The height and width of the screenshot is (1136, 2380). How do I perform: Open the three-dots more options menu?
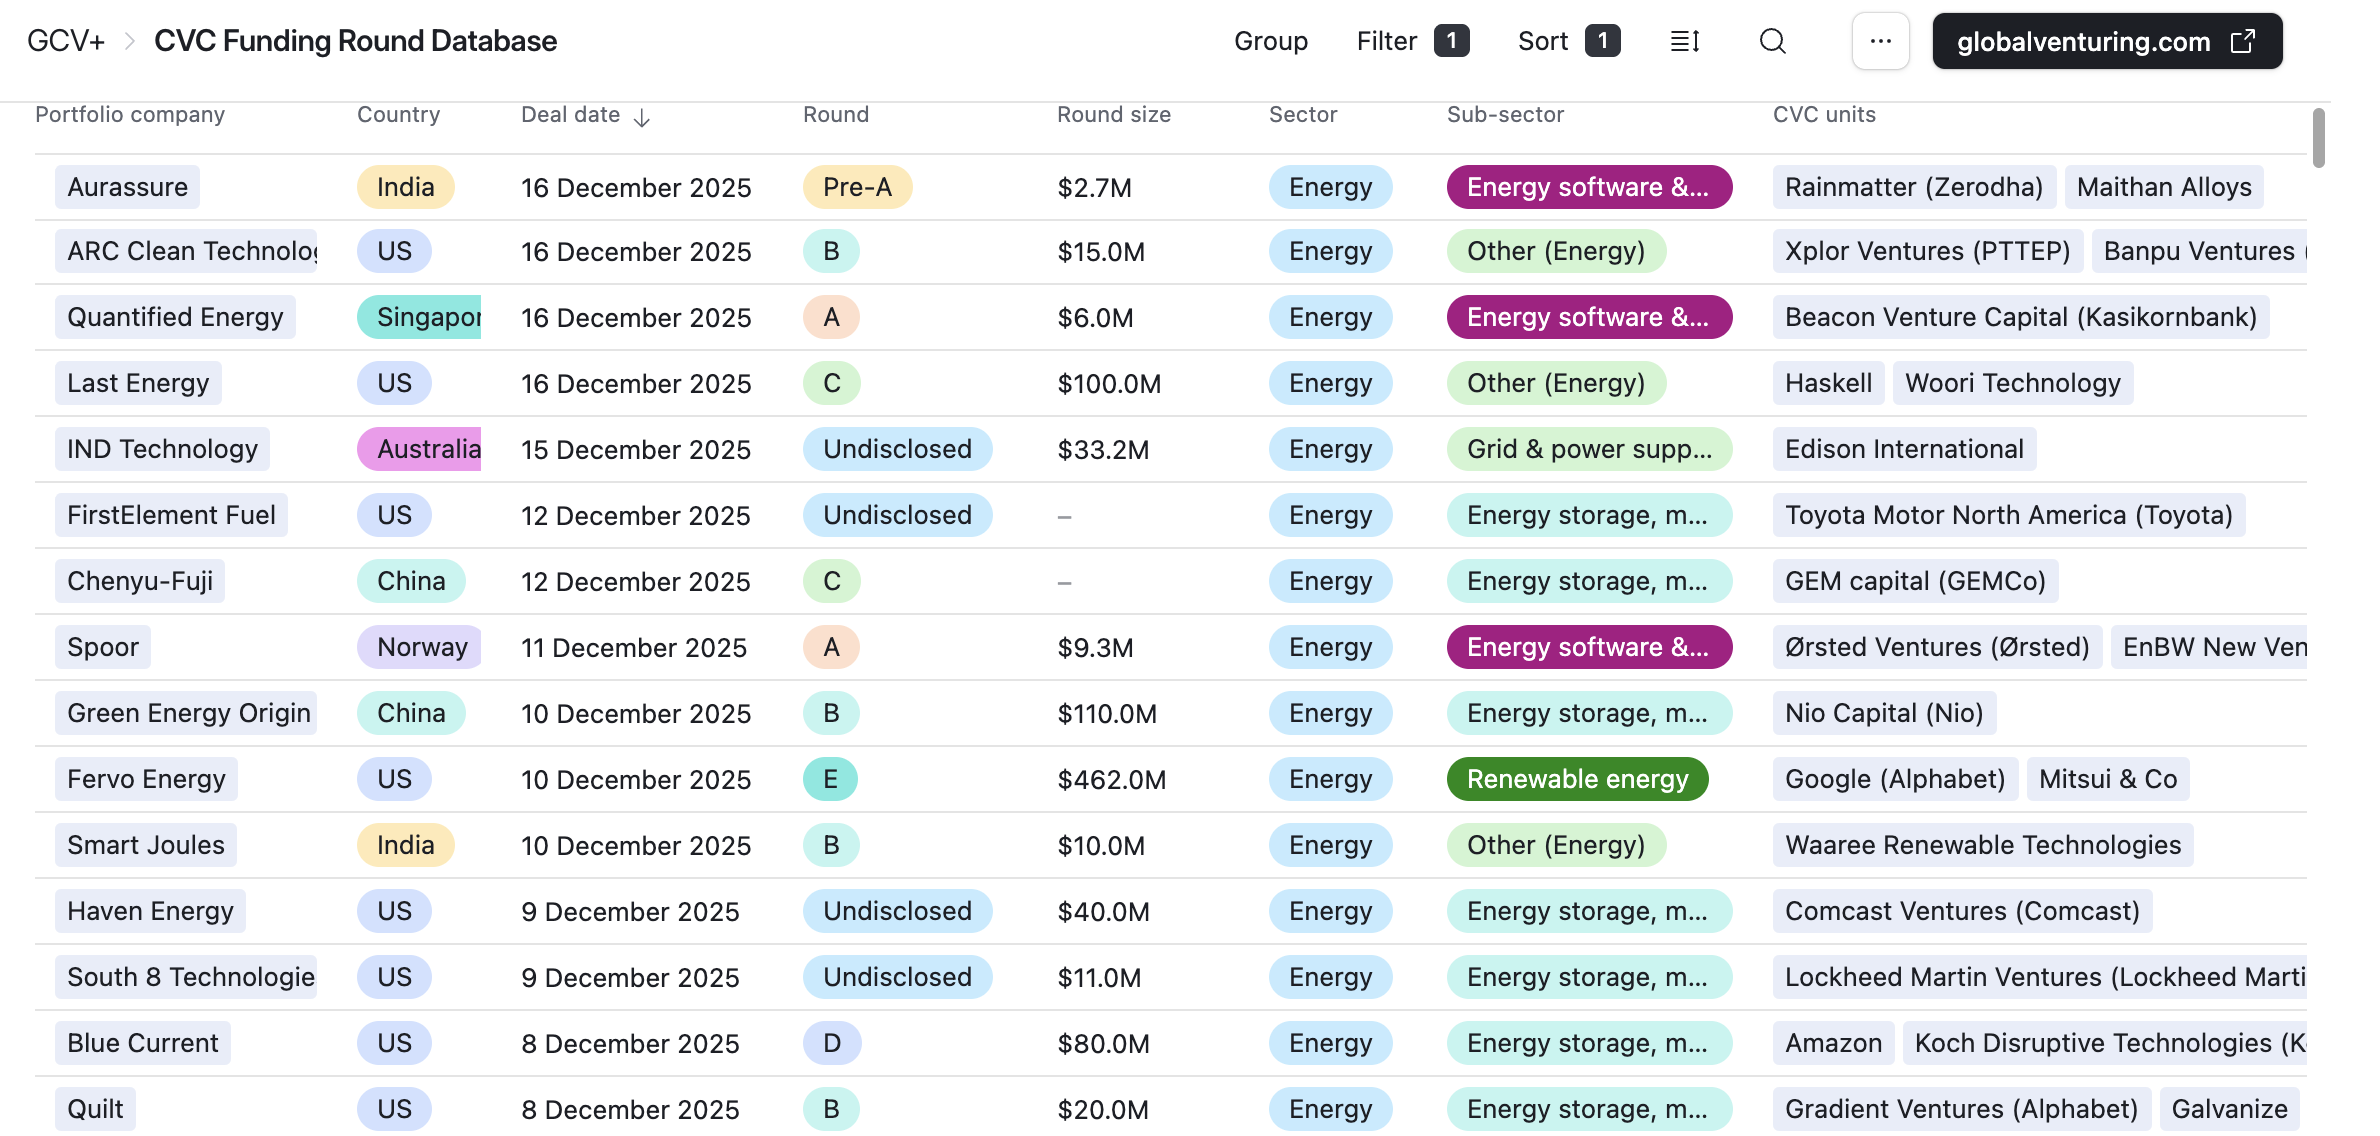click(1880, 41)
